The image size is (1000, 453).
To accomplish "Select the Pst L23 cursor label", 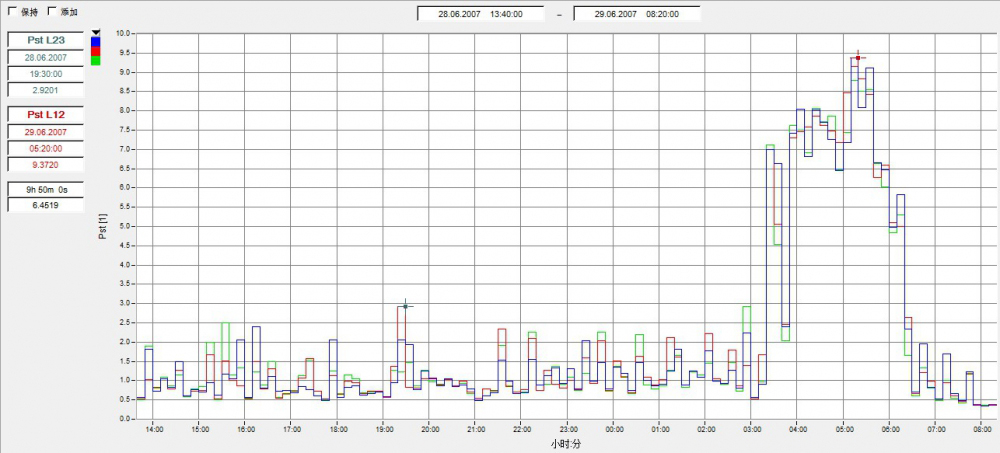I will [48, 40].
